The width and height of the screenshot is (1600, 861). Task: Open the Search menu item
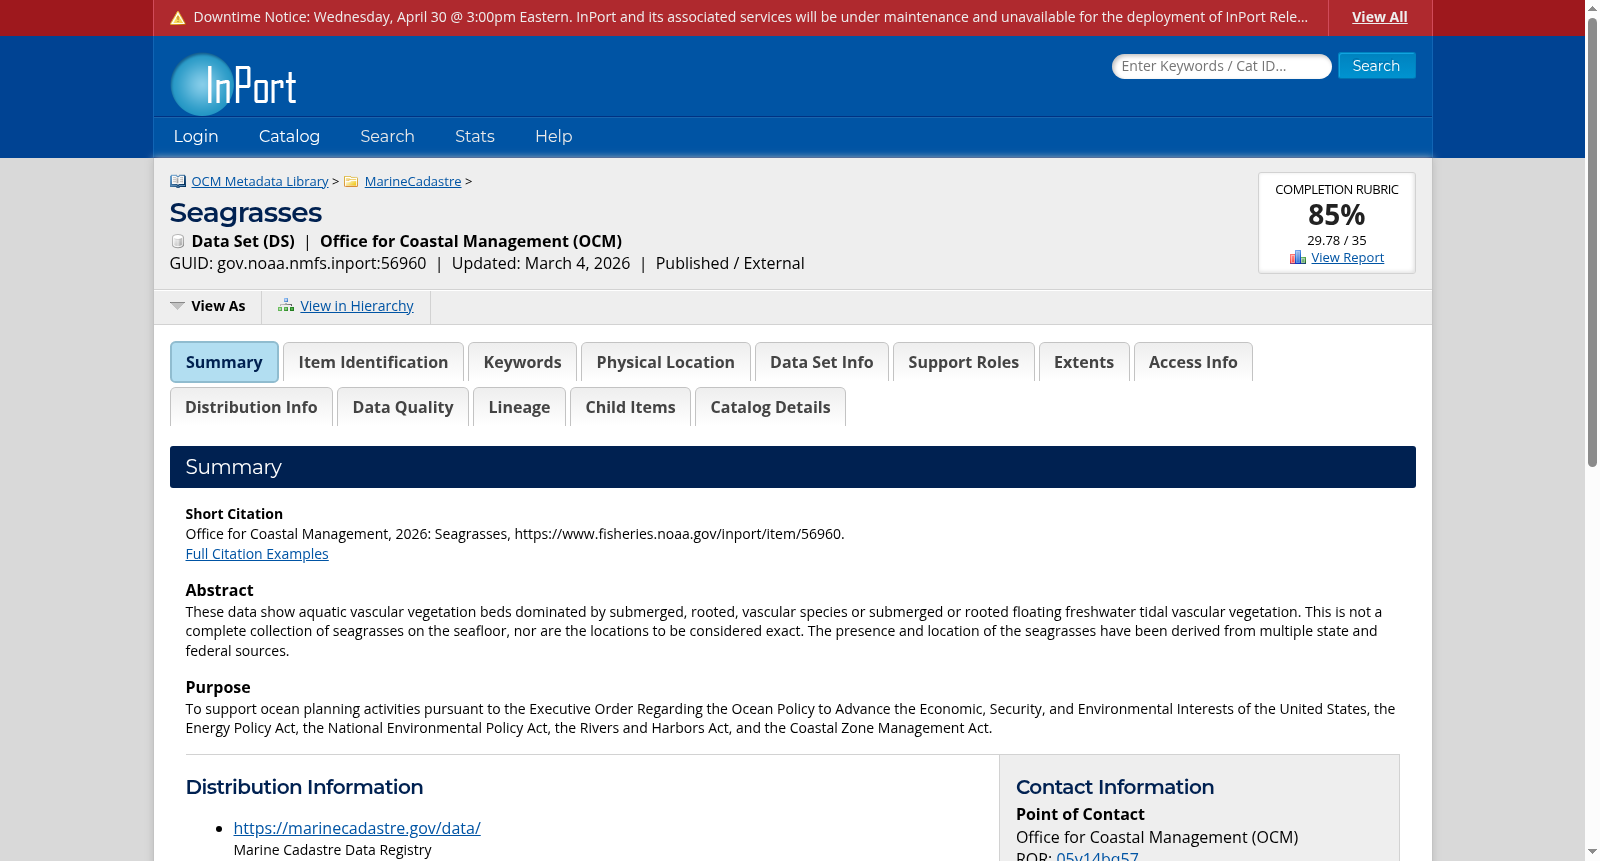[387, 136]
